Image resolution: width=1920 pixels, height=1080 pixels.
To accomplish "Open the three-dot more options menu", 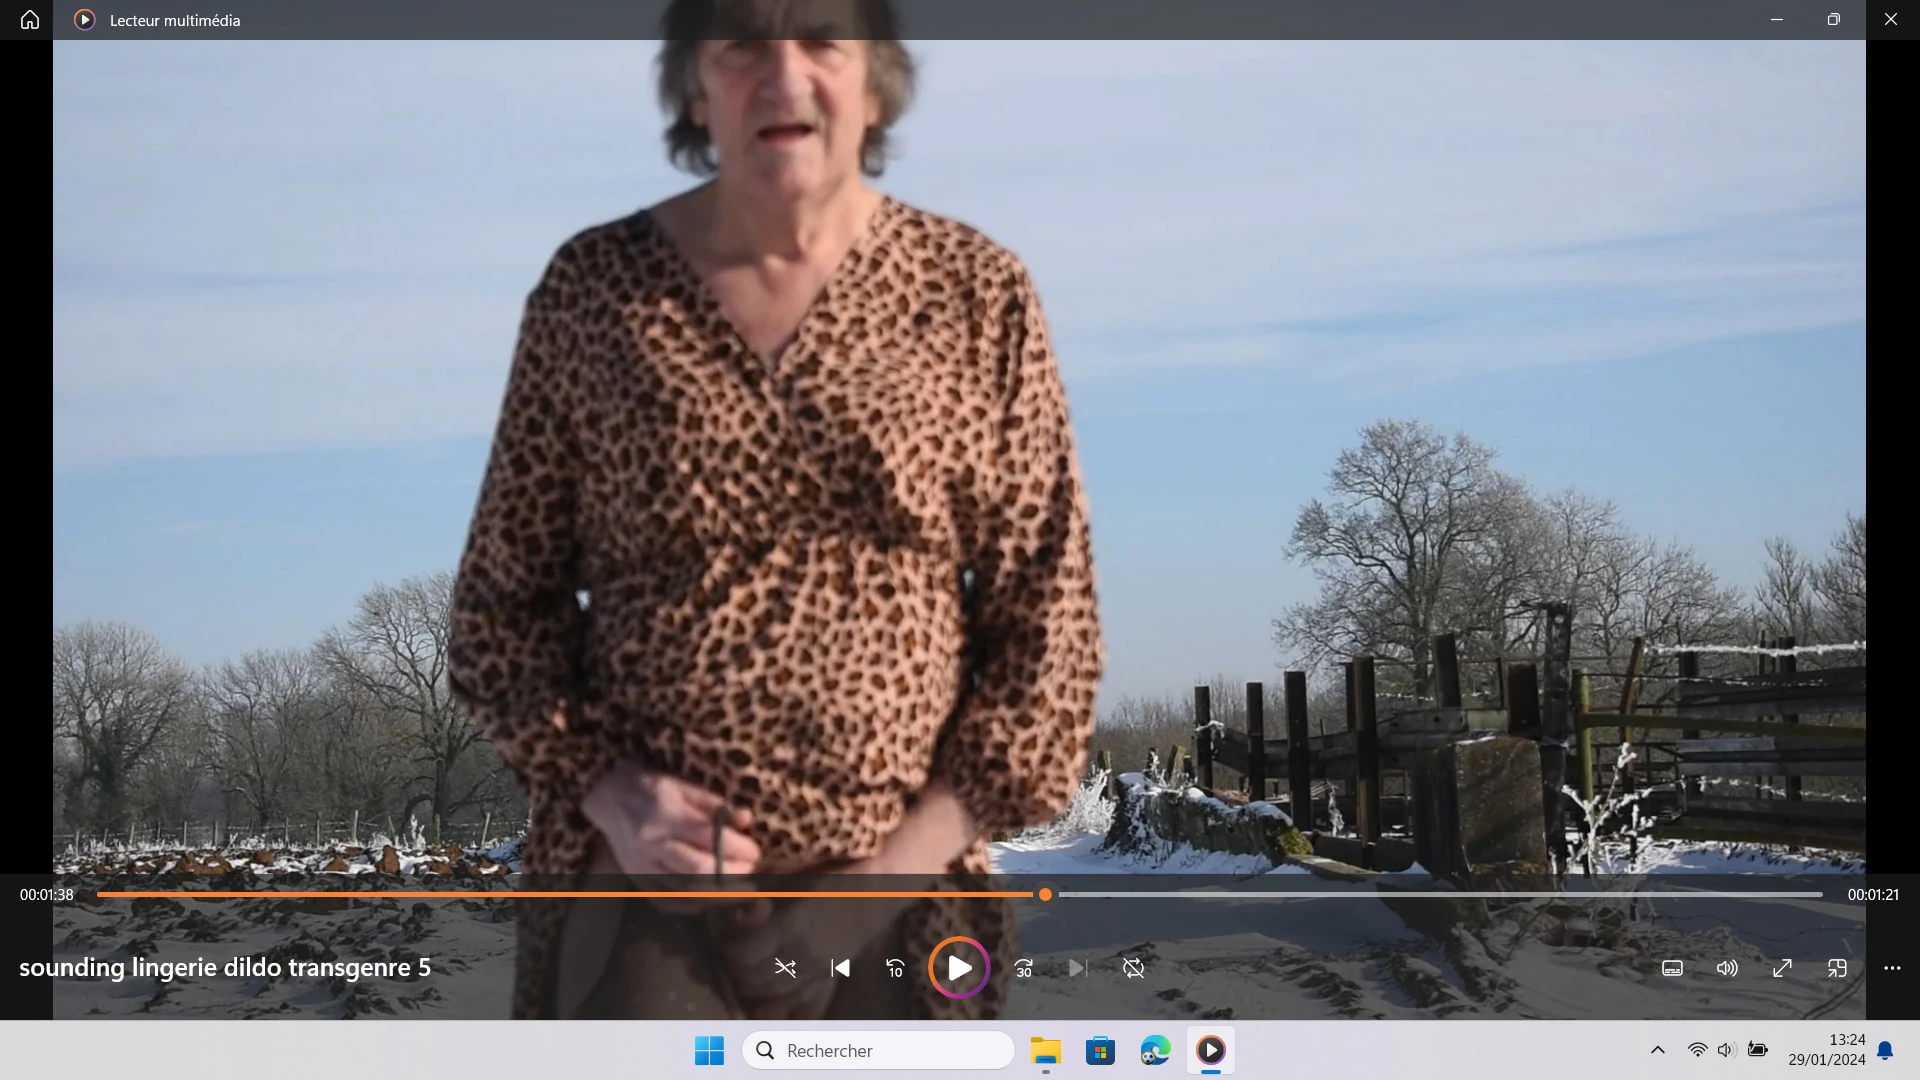I will coord(1892,968).
